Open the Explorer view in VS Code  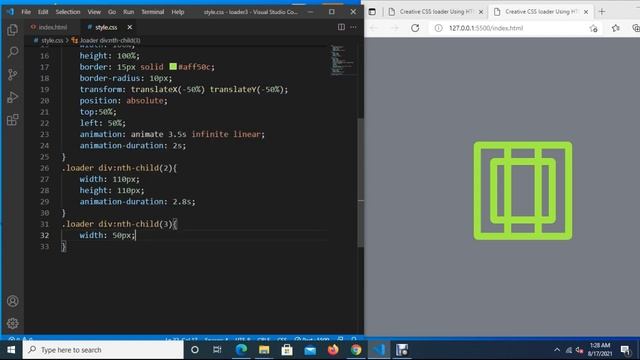point(13,30)
